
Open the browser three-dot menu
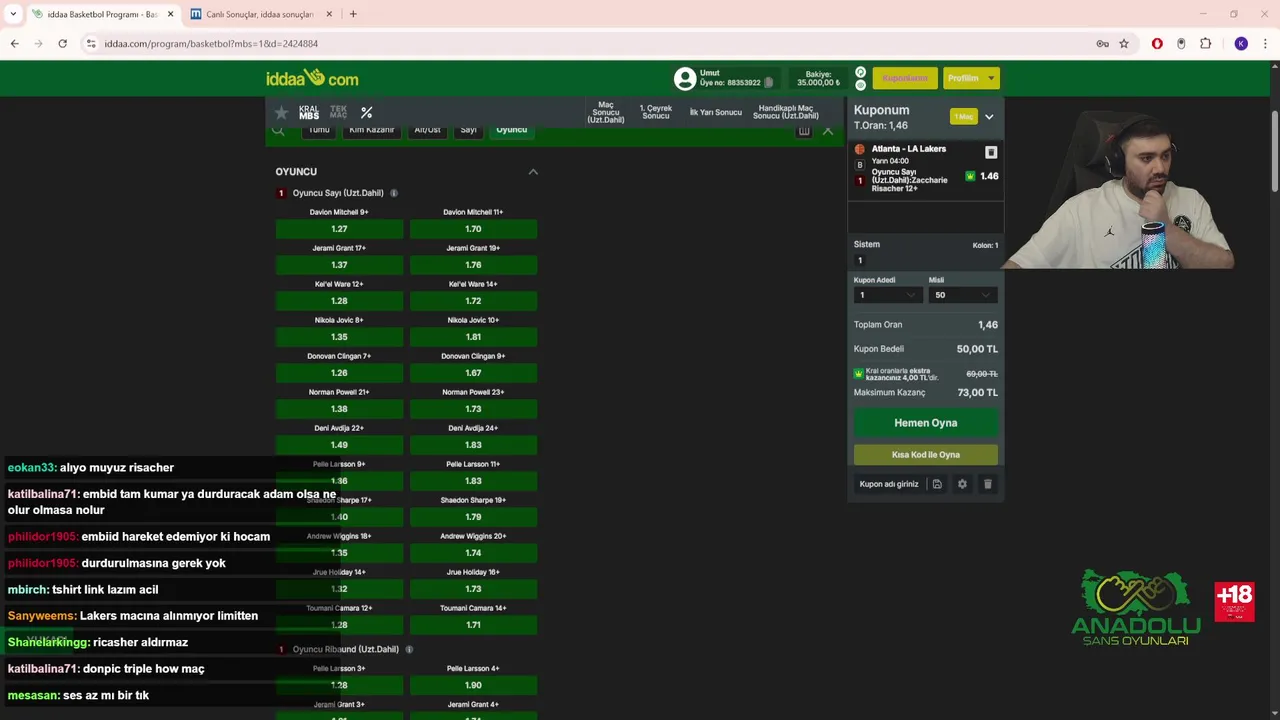[1266, 44]
